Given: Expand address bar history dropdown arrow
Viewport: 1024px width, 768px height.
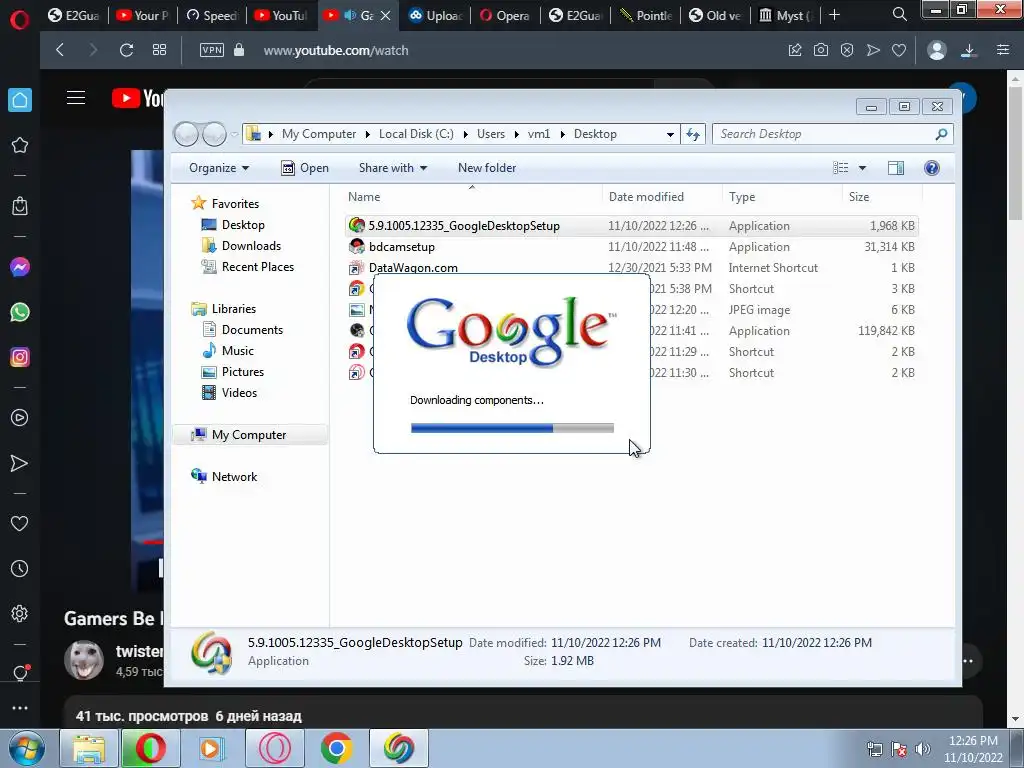Looking at the screenshot, I should tap(670, 135).
